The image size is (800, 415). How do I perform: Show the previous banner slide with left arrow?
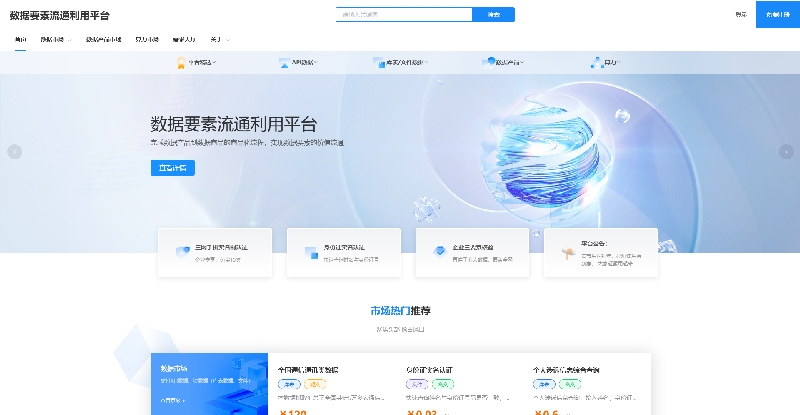click(14, 152)
